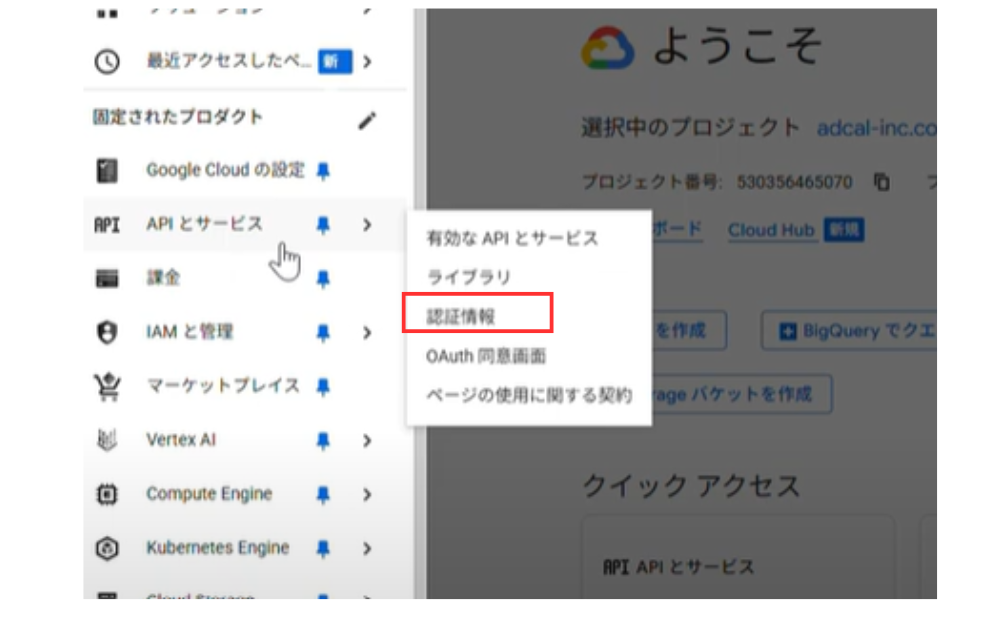Open API とサービス in the sidebar
Viewport: 1000px width, 625px height.
coord(204,224)
